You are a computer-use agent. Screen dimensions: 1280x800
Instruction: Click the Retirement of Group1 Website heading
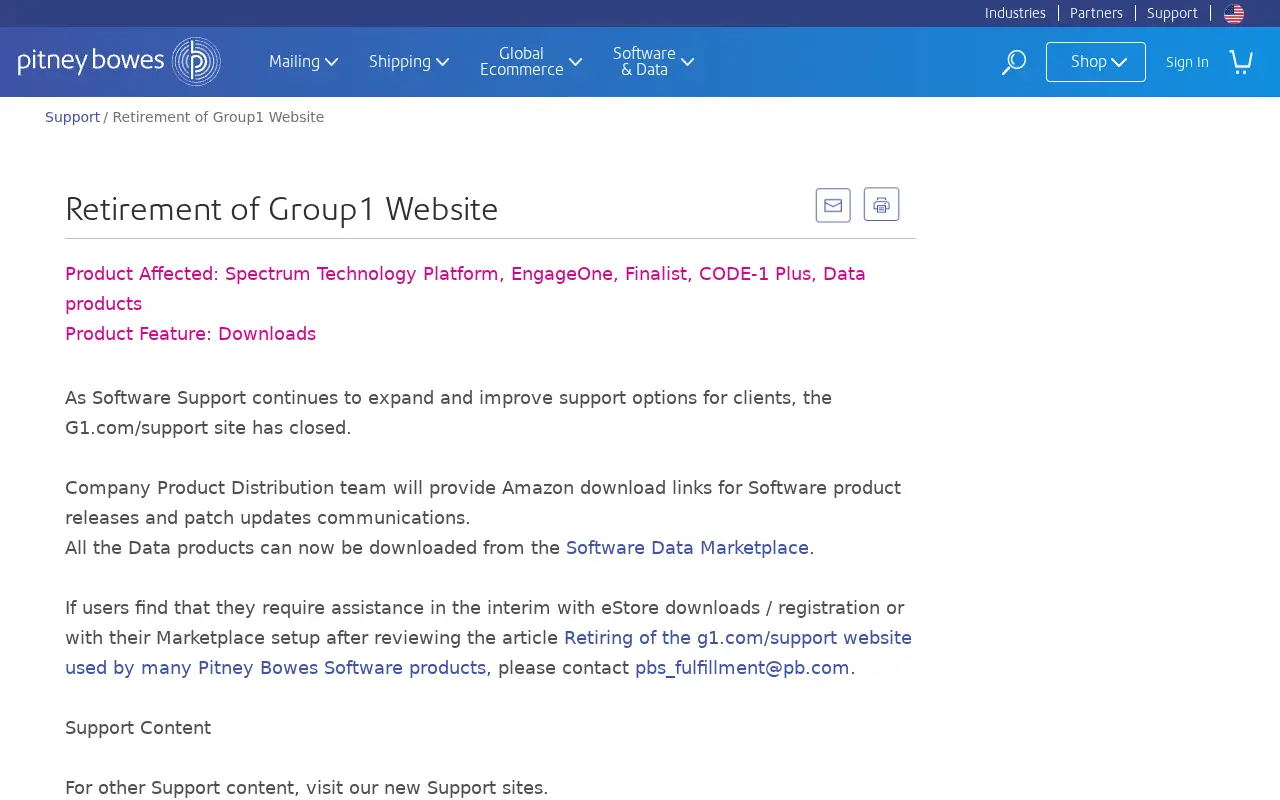coord(281,209)
